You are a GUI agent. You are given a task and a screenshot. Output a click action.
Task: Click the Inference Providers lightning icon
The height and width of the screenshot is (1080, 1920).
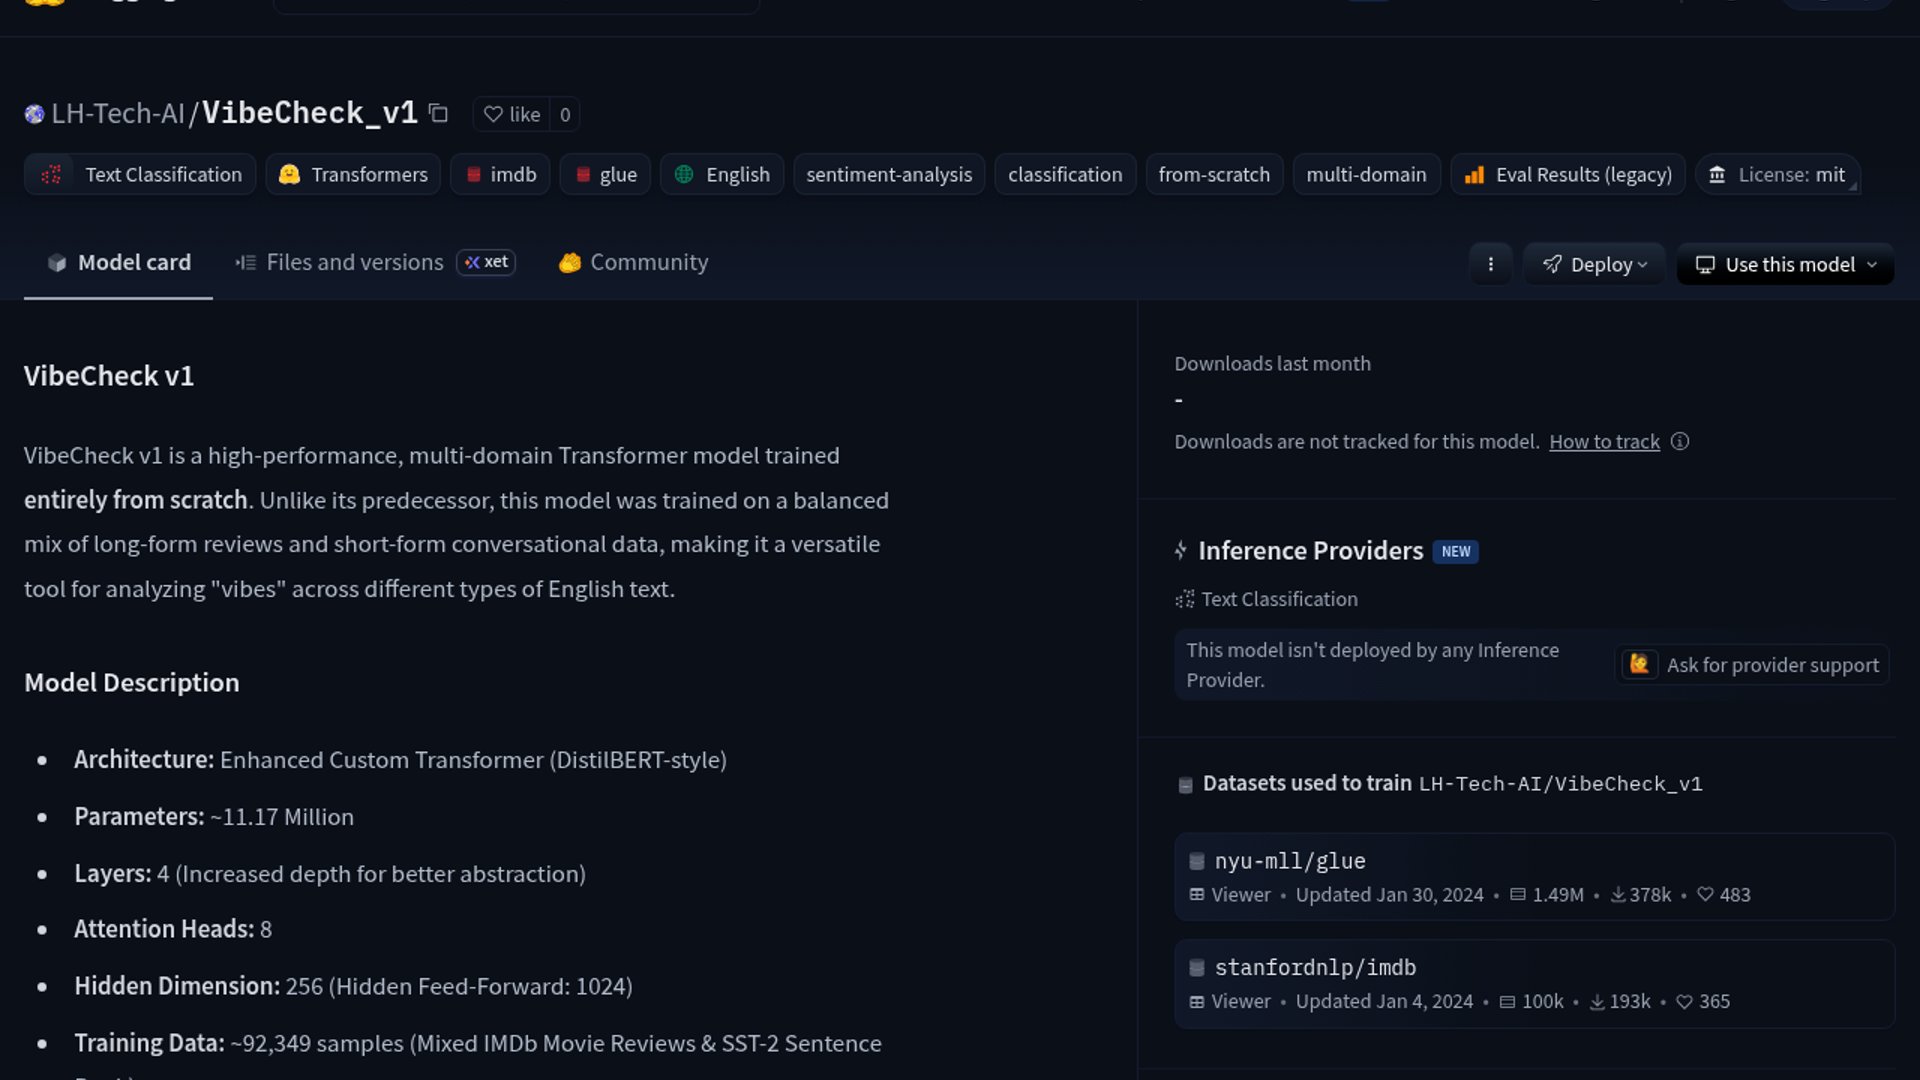click(x=1181, y=550)
